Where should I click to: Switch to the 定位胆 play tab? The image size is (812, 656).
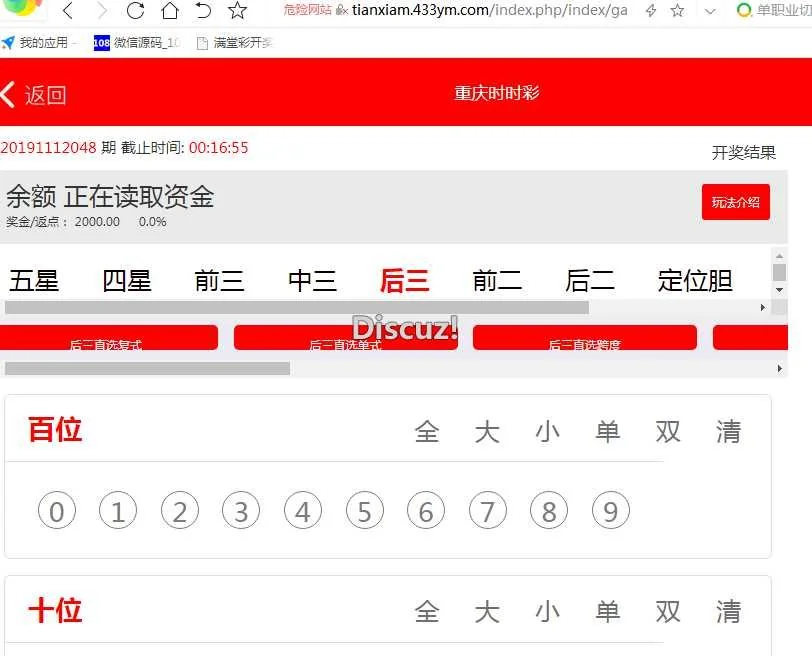pyautogui.click(x=695, y=281)
